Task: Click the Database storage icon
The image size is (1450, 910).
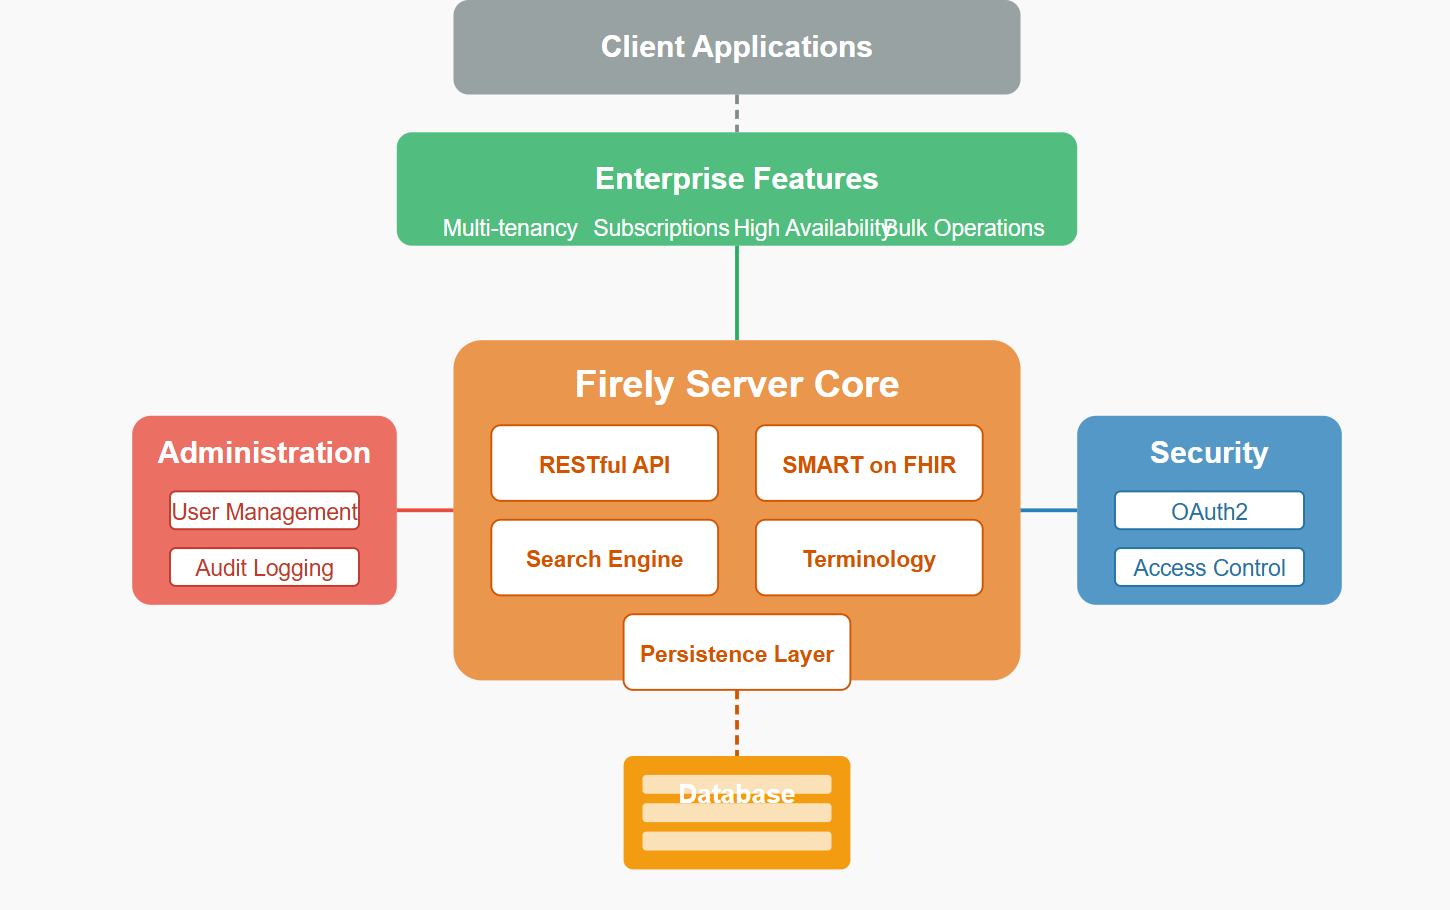Action: (737, 813)
